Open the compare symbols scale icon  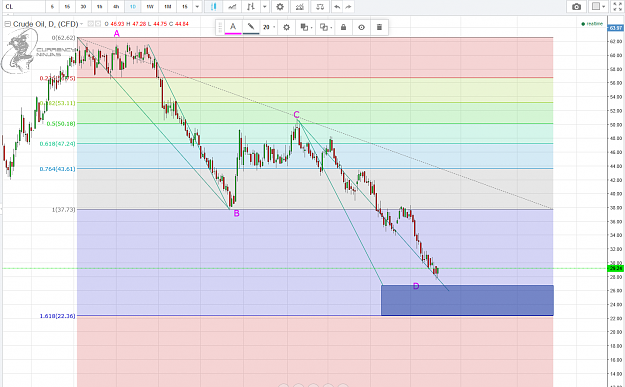(x=320, y=7)
